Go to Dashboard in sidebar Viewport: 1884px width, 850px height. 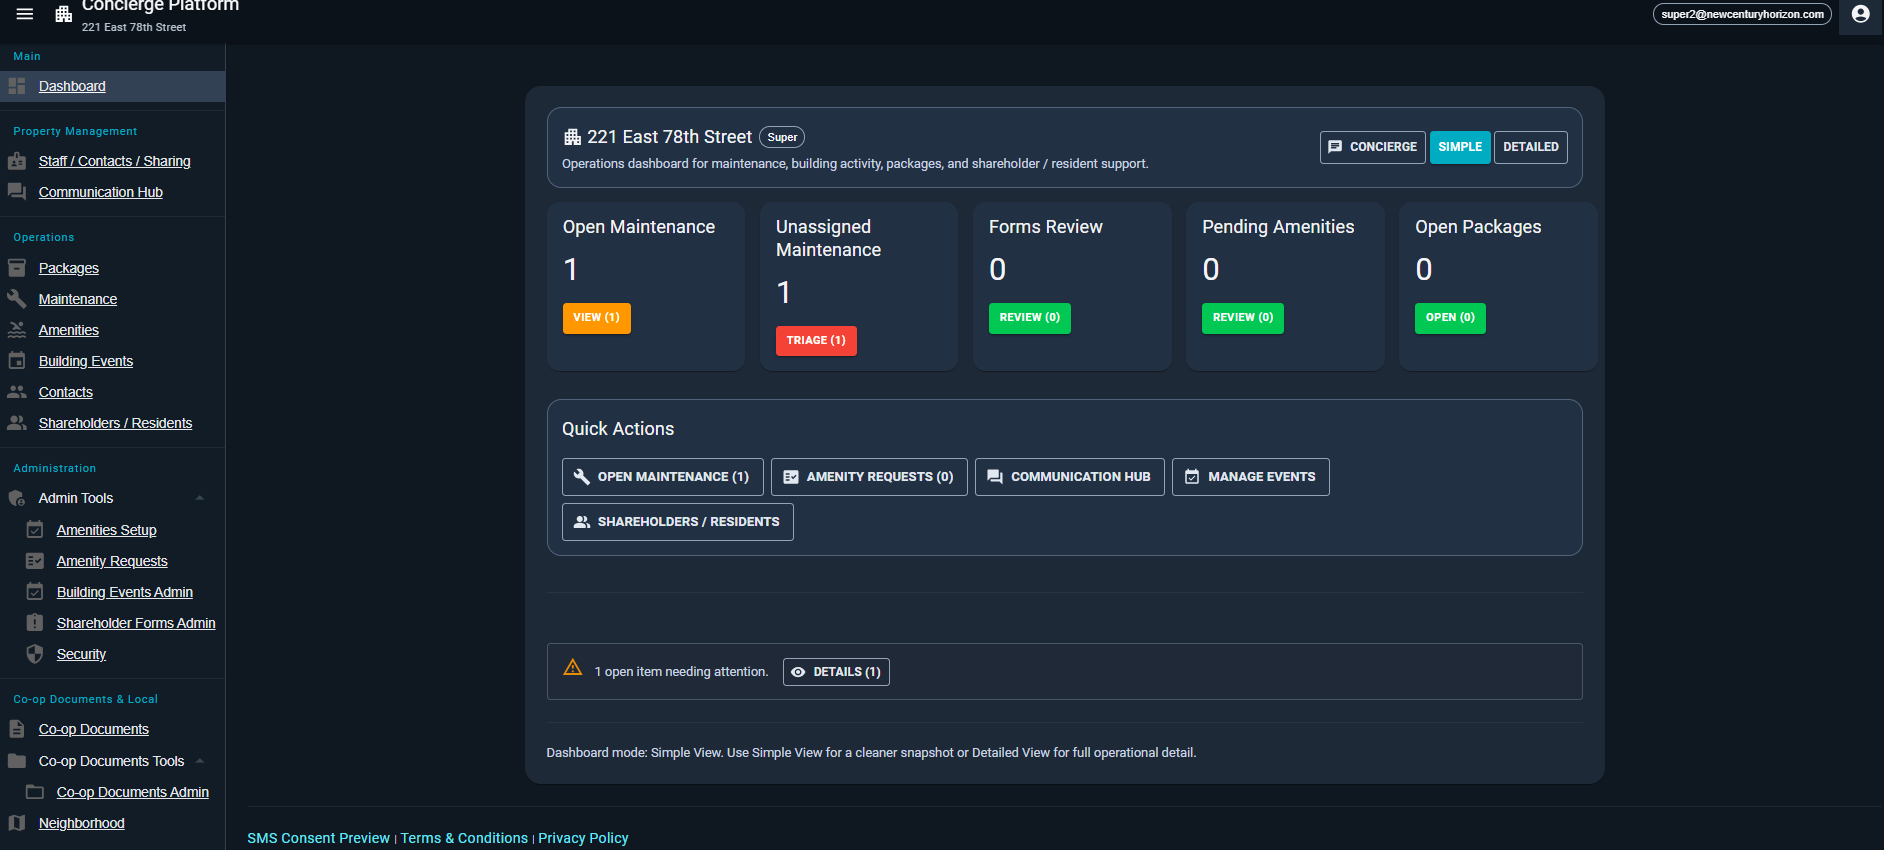point(72,86)
